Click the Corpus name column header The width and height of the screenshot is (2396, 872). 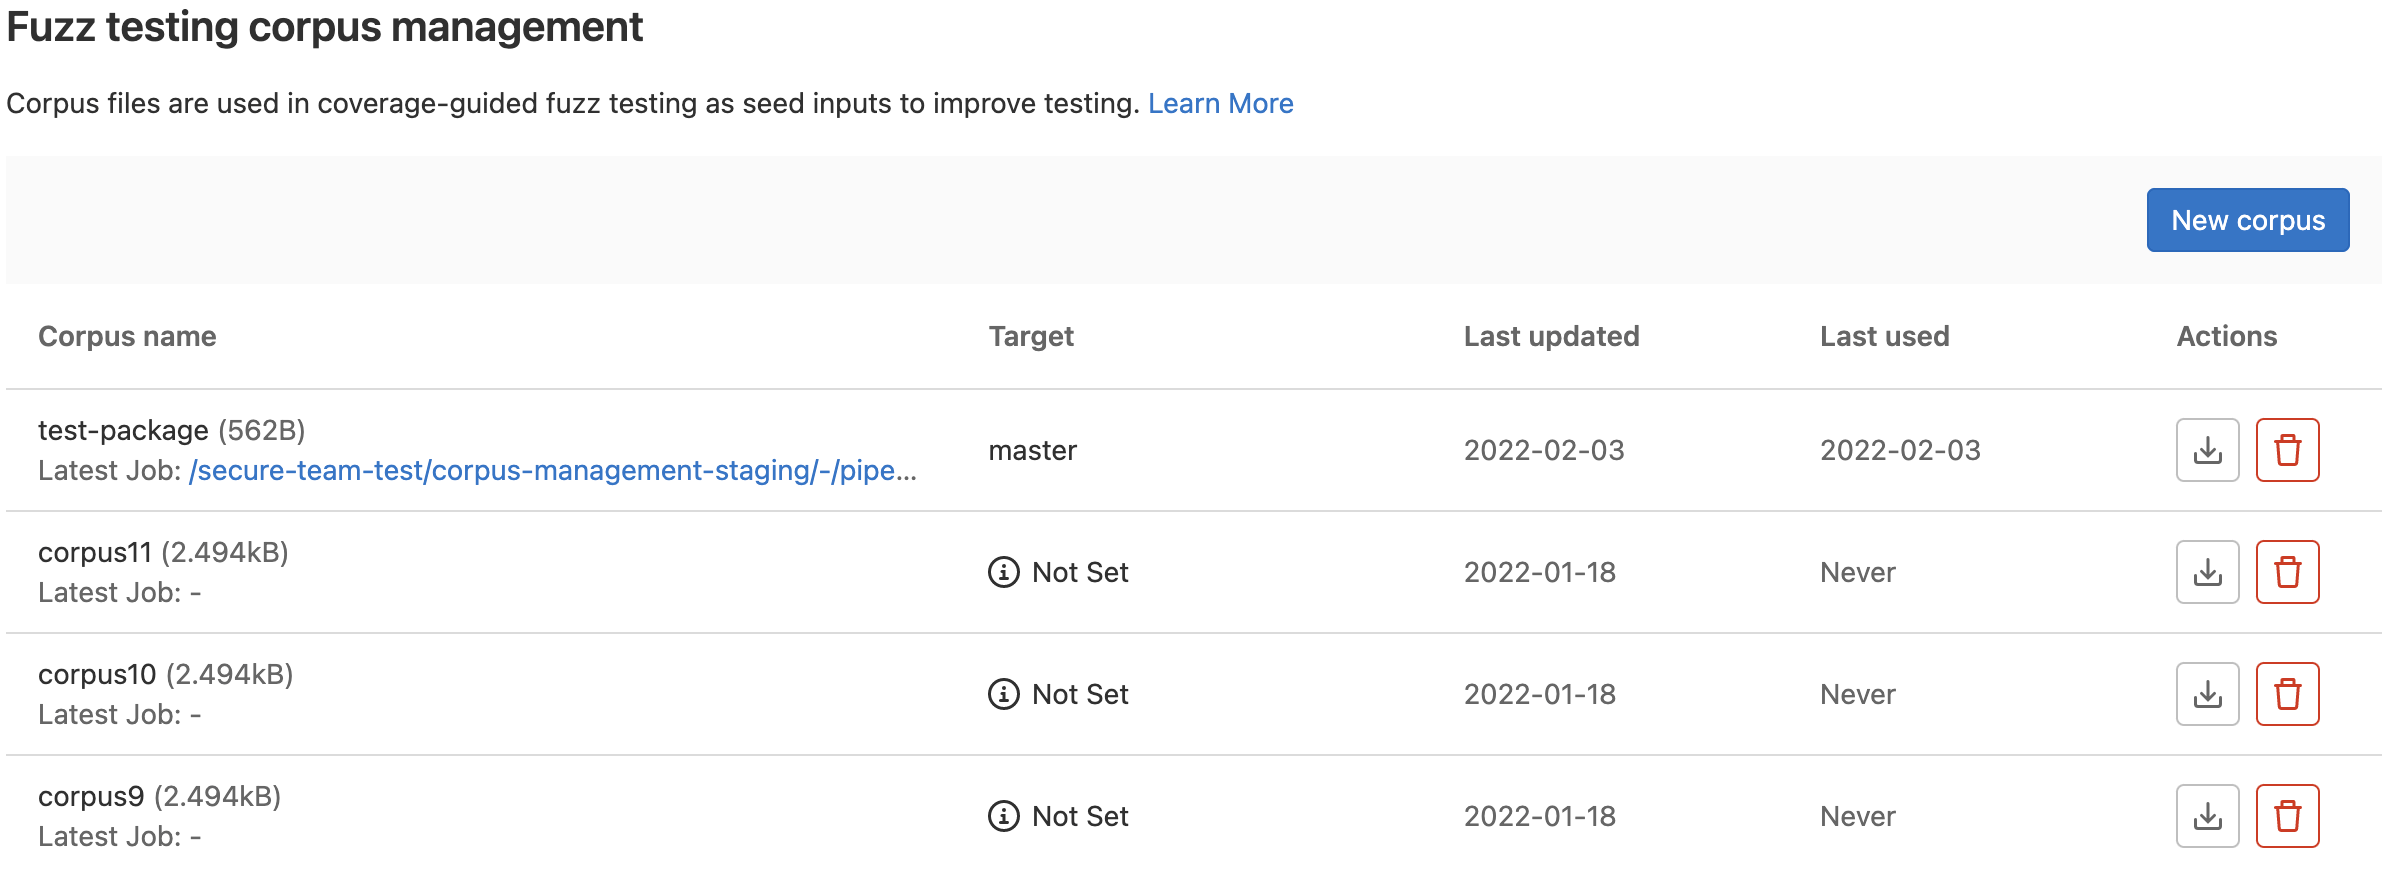[127, 336]
